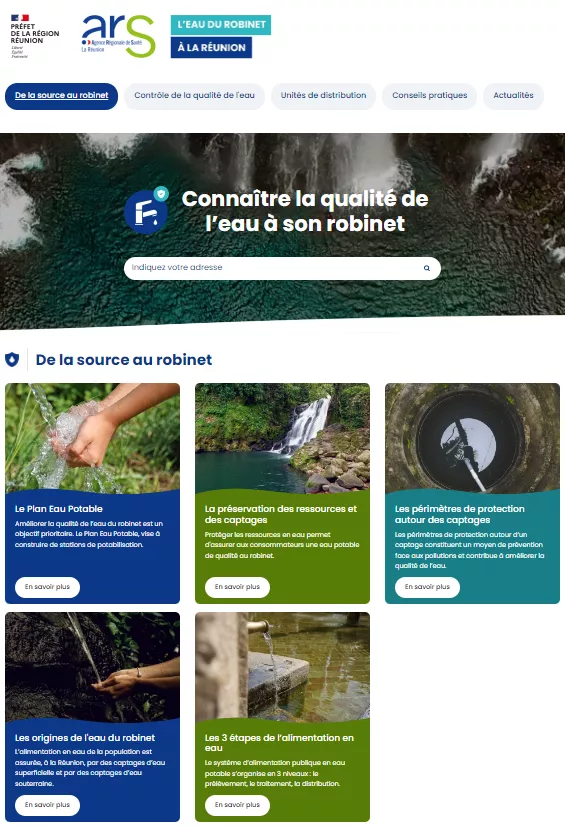Go to Unités de distribution menu

point(323,96)
